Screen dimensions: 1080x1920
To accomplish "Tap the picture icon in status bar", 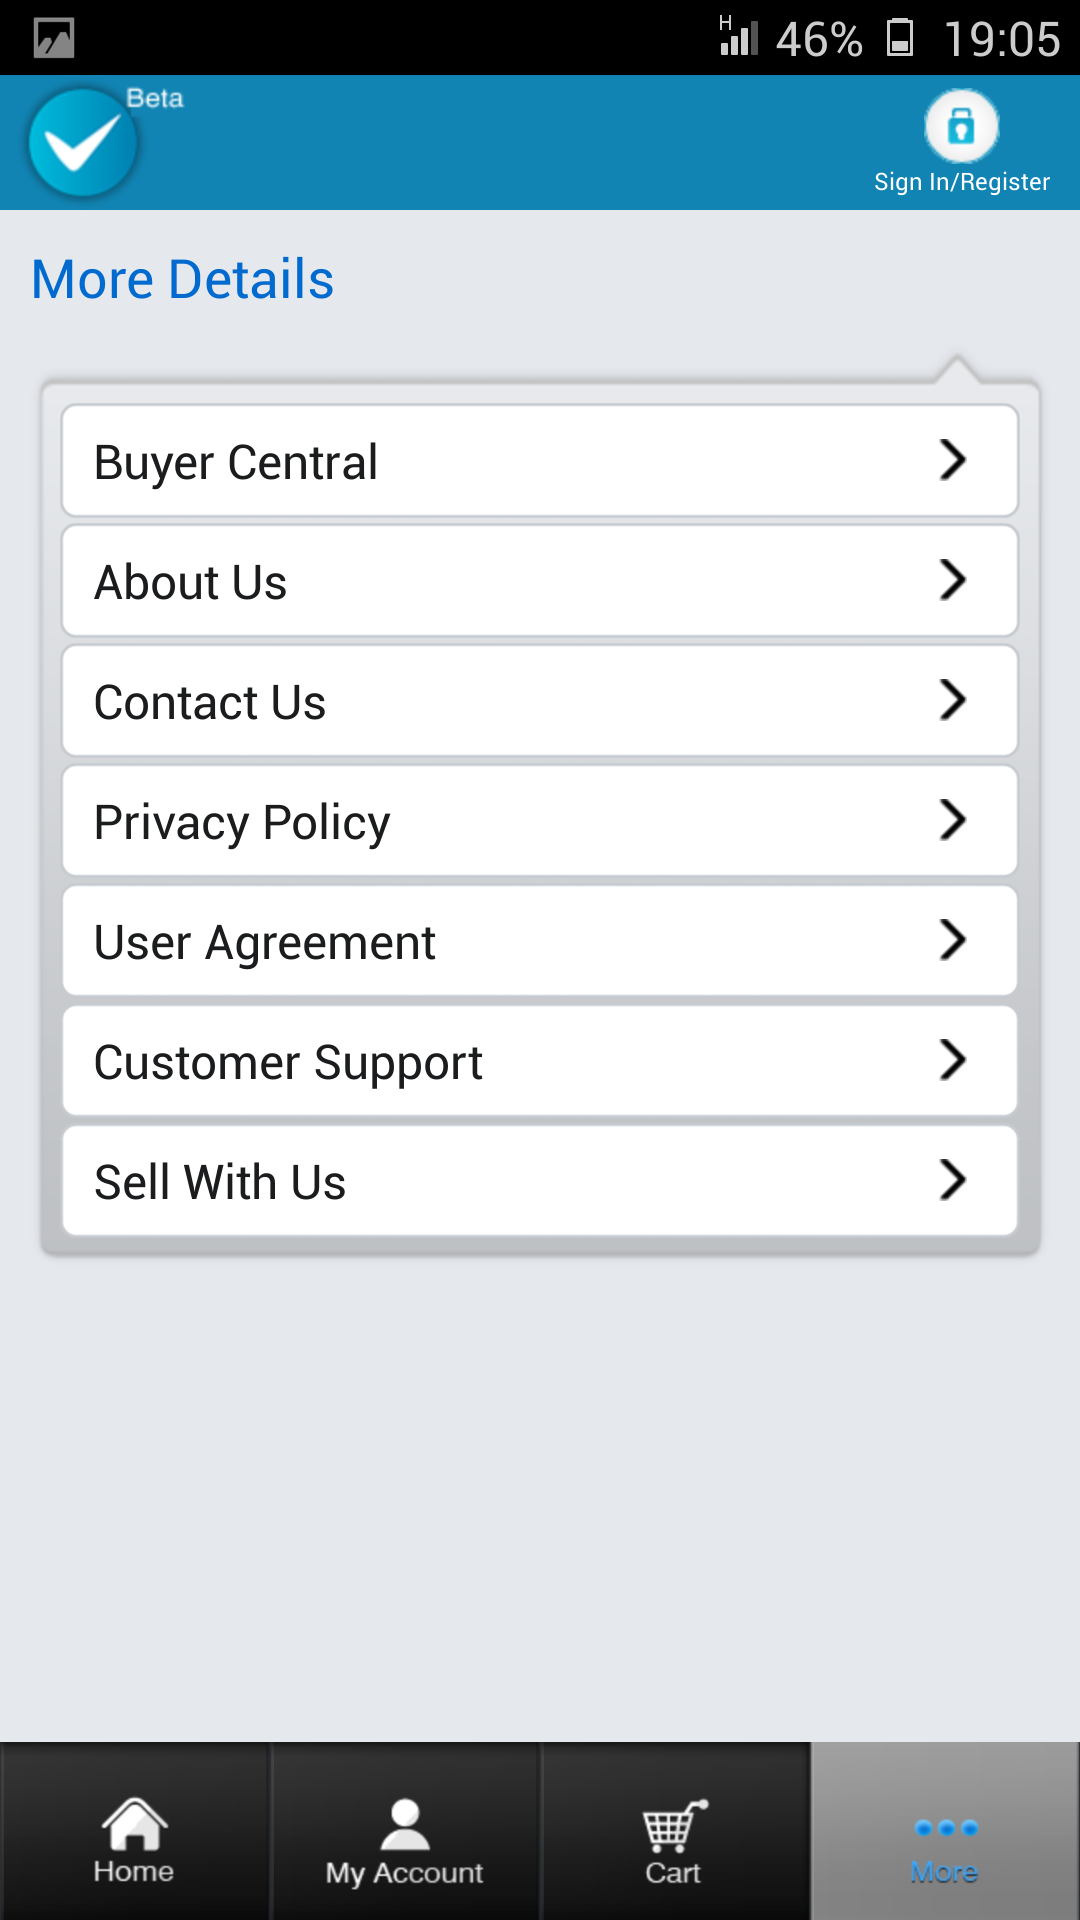I will (x=54, y=38).
